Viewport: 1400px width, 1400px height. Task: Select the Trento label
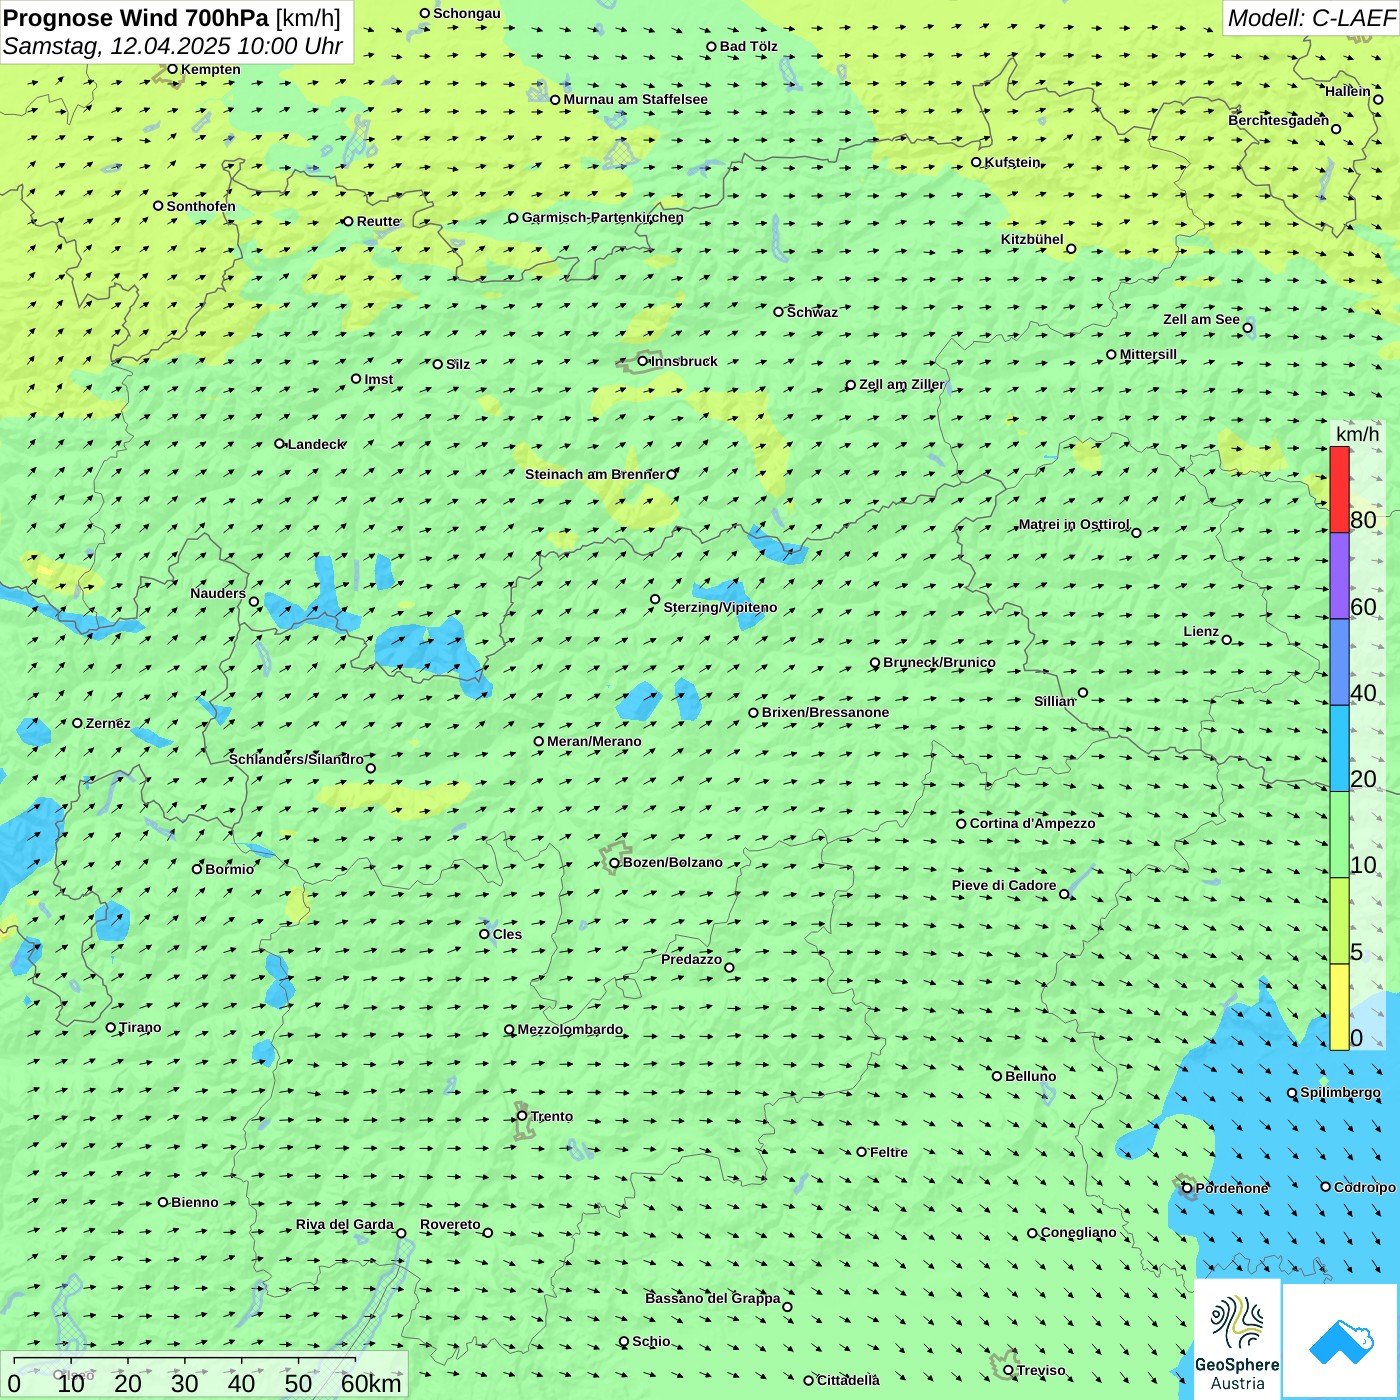(552, 1116)
